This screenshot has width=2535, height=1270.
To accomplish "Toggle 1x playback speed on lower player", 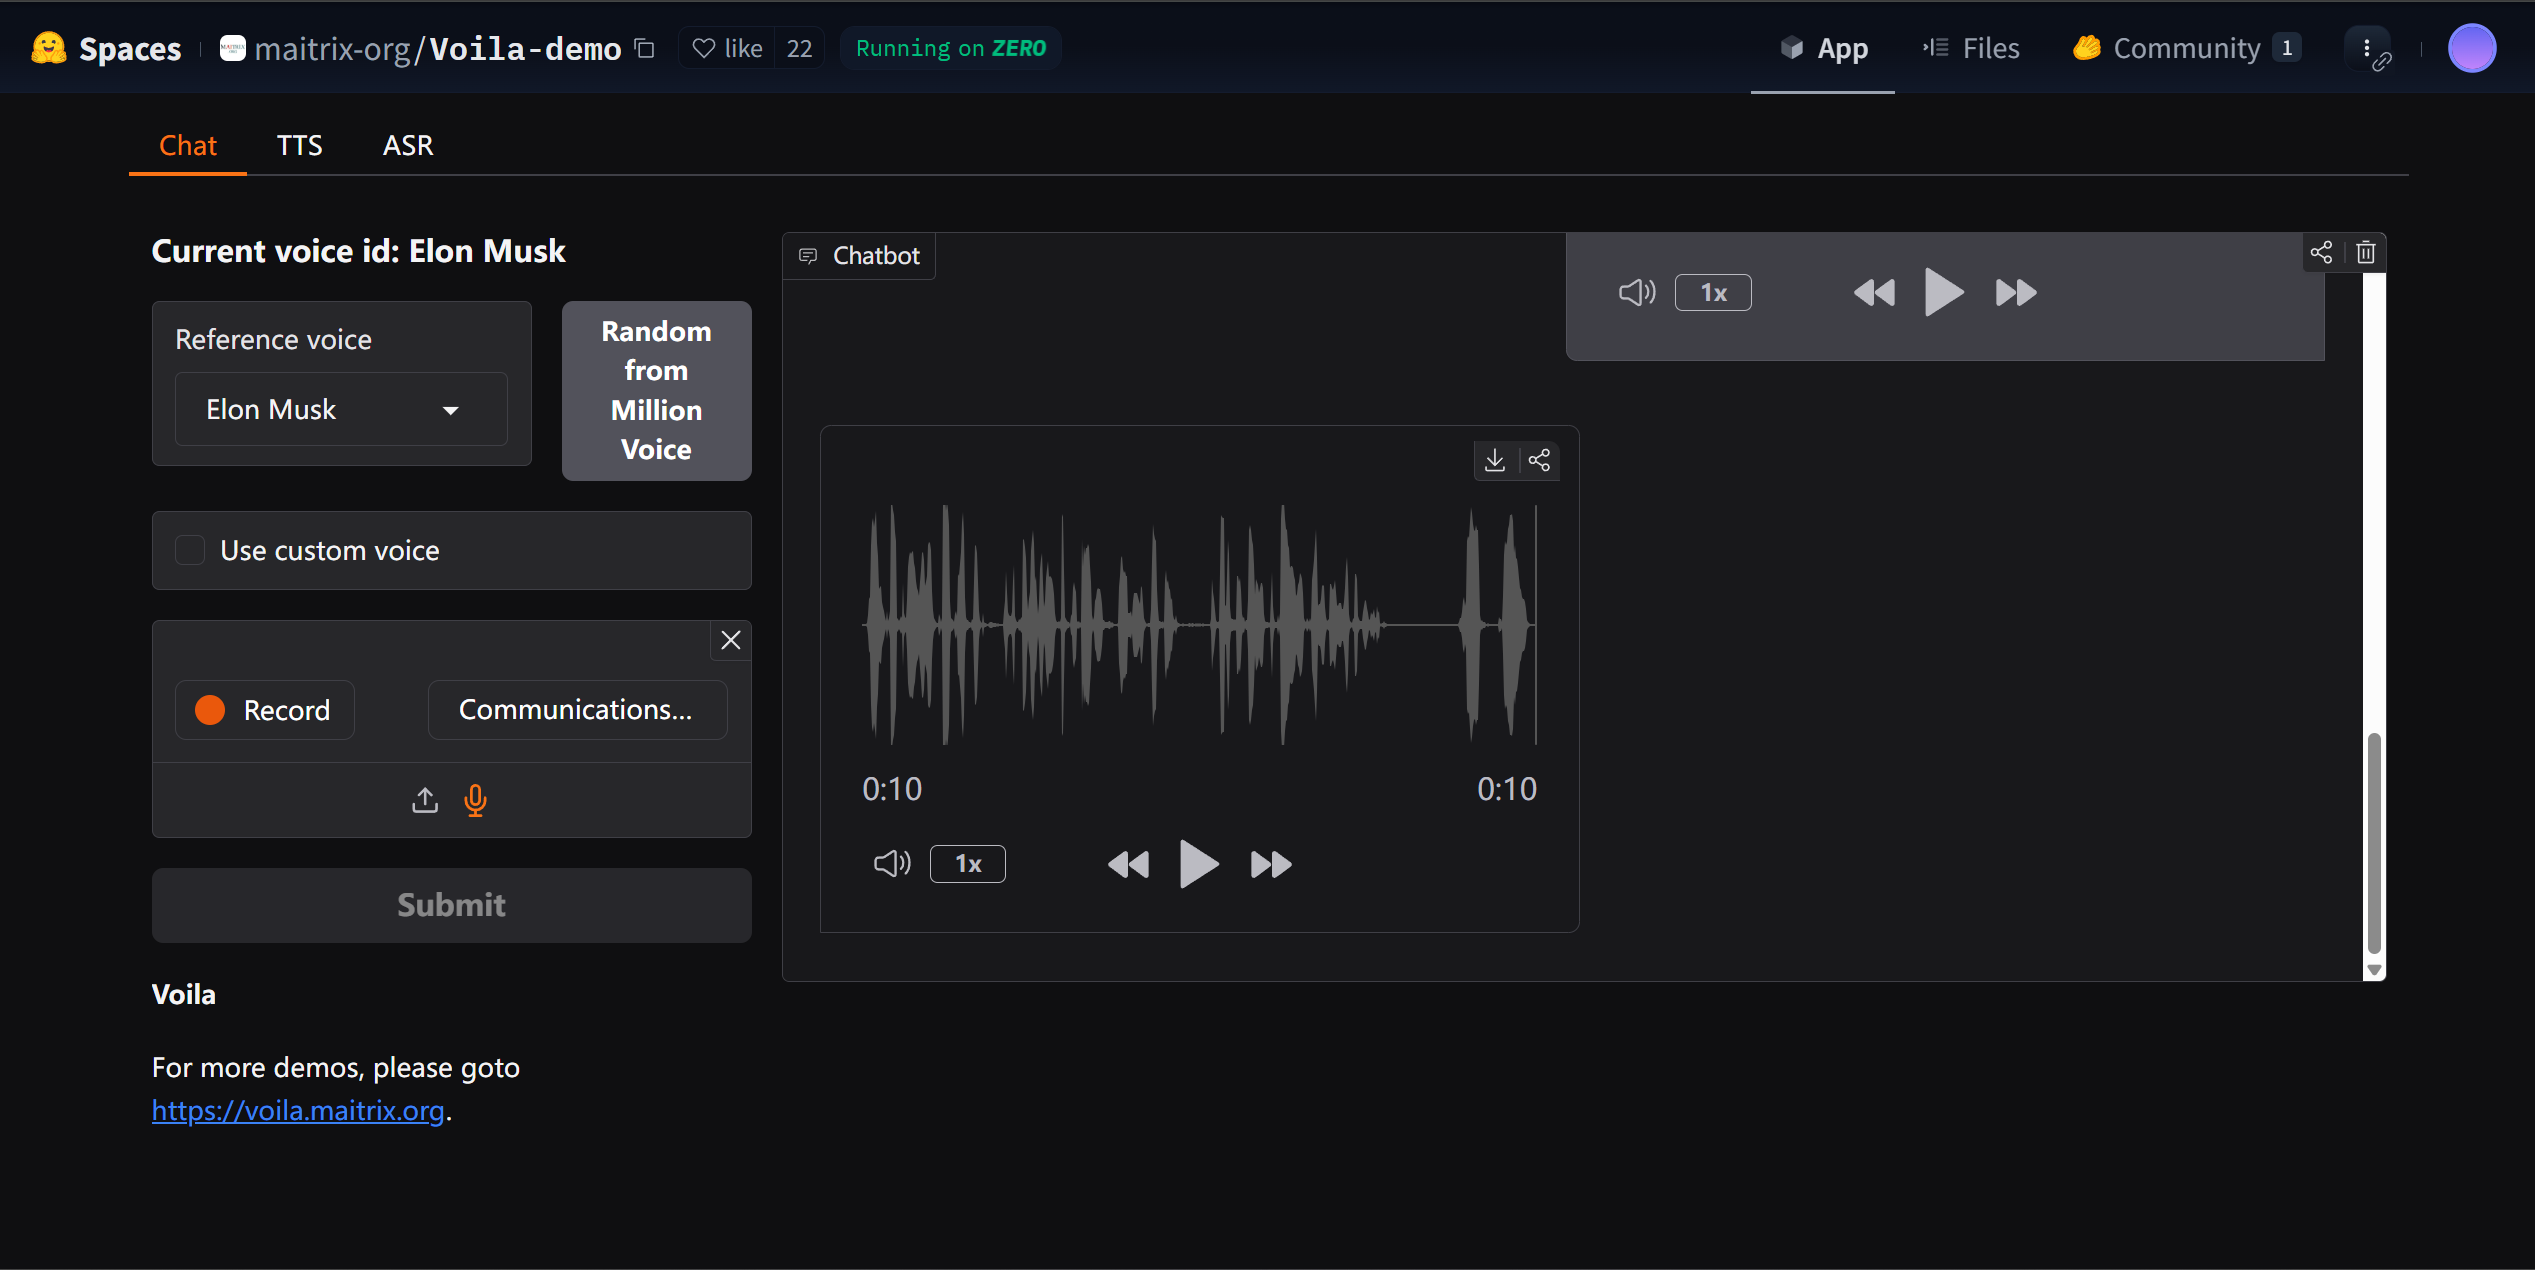I will tap(967, 863).
